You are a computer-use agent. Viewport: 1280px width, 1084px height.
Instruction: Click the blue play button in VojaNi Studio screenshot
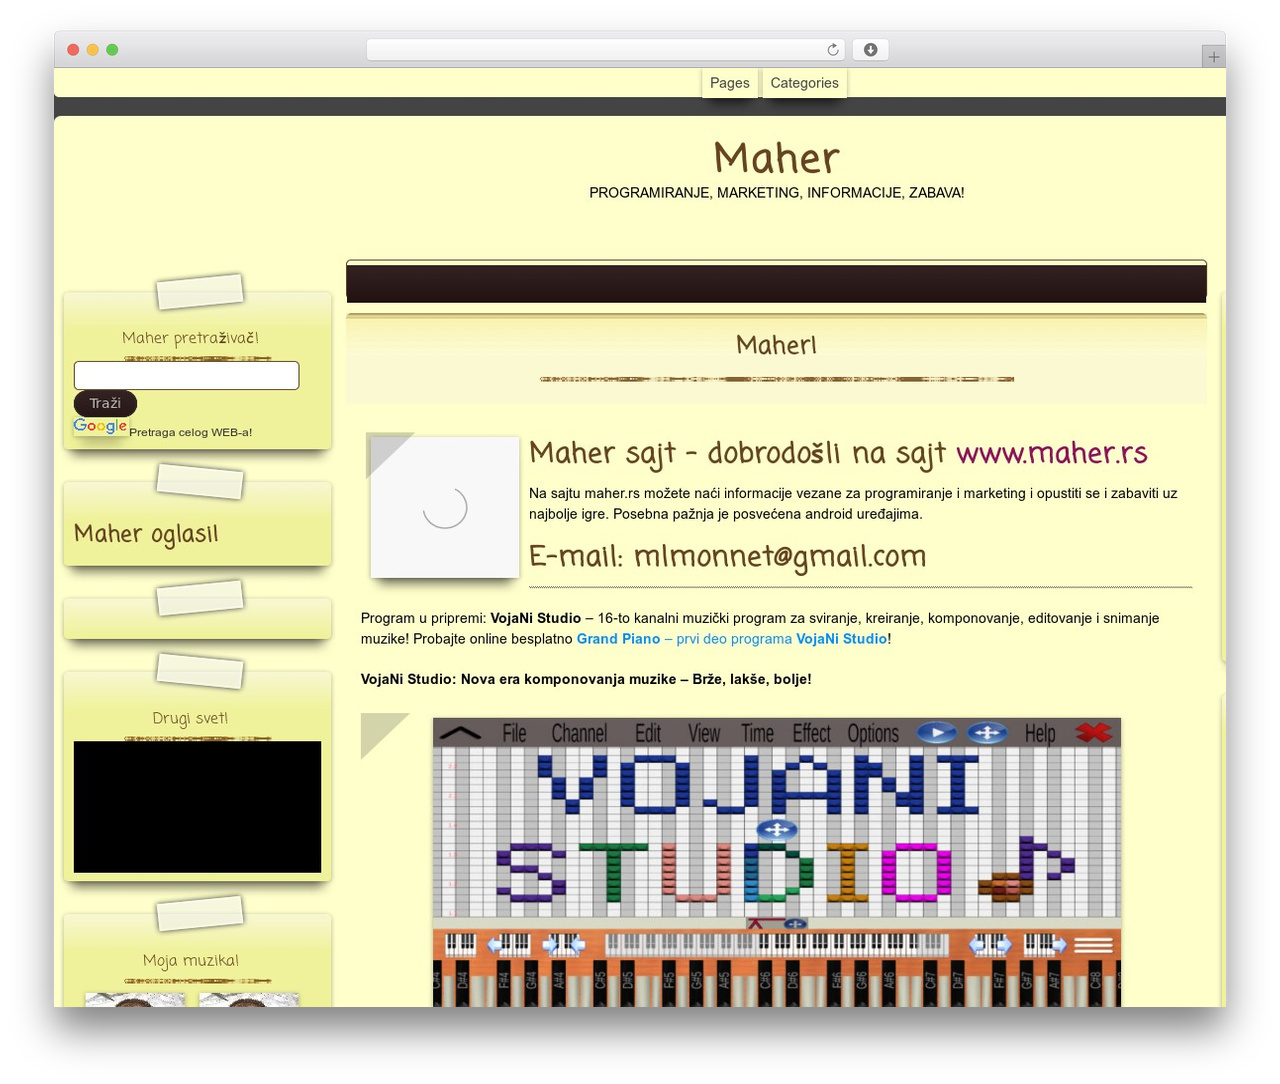pyautogui.click(x=937, y=733)
